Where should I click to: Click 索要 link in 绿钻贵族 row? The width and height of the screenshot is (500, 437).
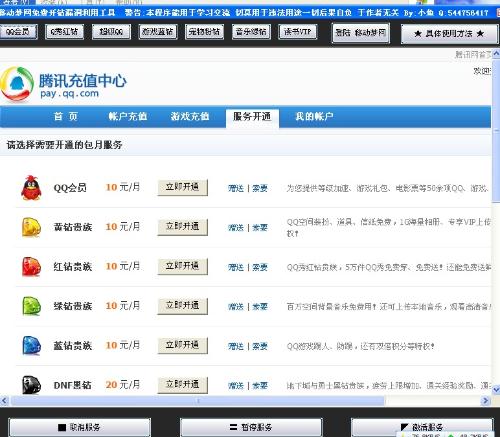(260, 306)
